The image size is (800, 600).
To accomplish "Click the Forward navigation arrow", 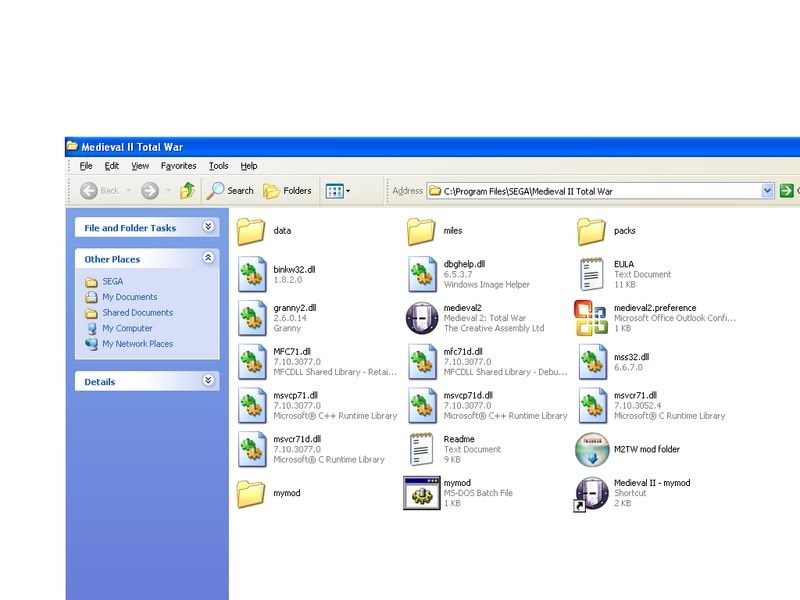I will click(x=149, y=191).
